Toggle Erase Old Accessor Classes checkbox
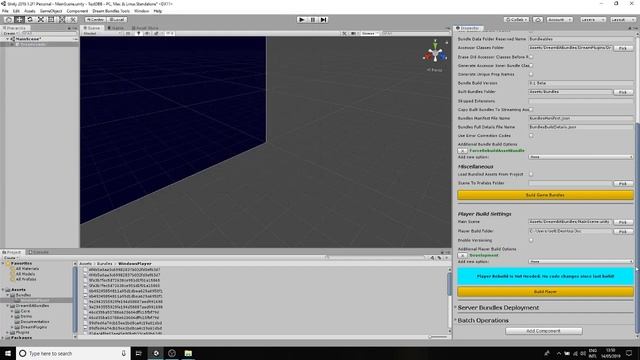 531,57
